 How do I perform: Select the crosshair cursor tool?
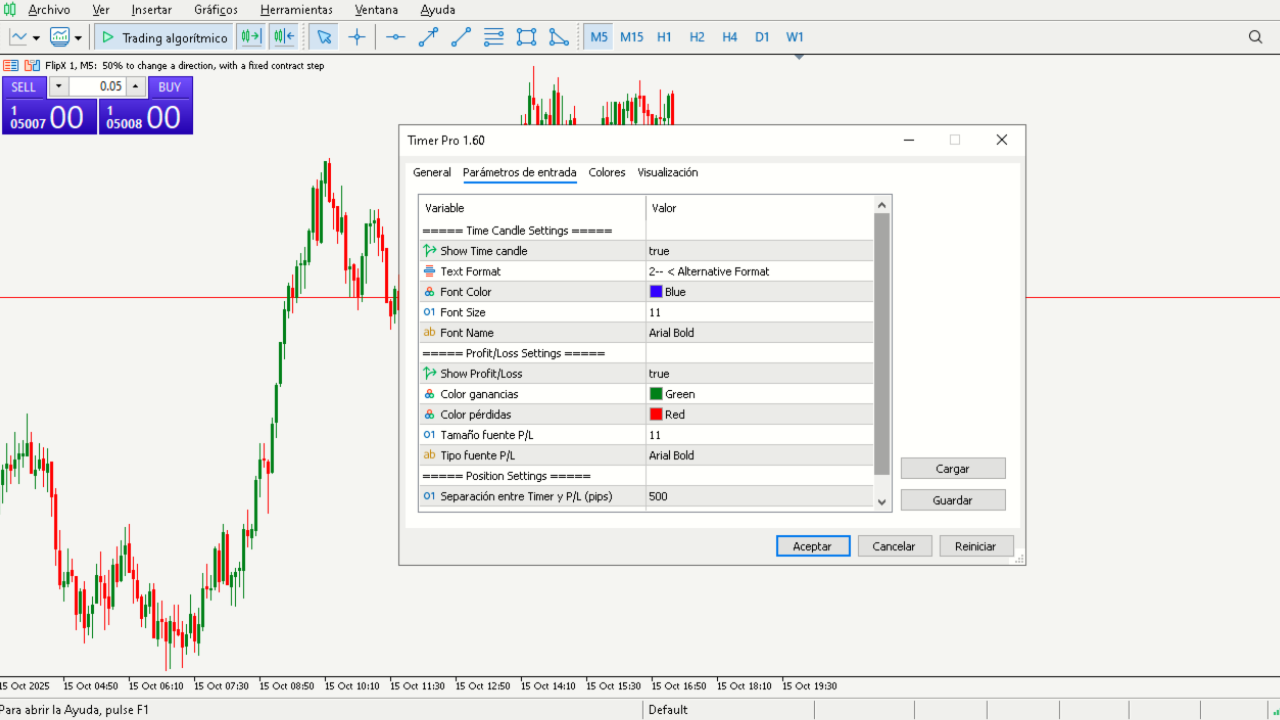coord(357,37)
